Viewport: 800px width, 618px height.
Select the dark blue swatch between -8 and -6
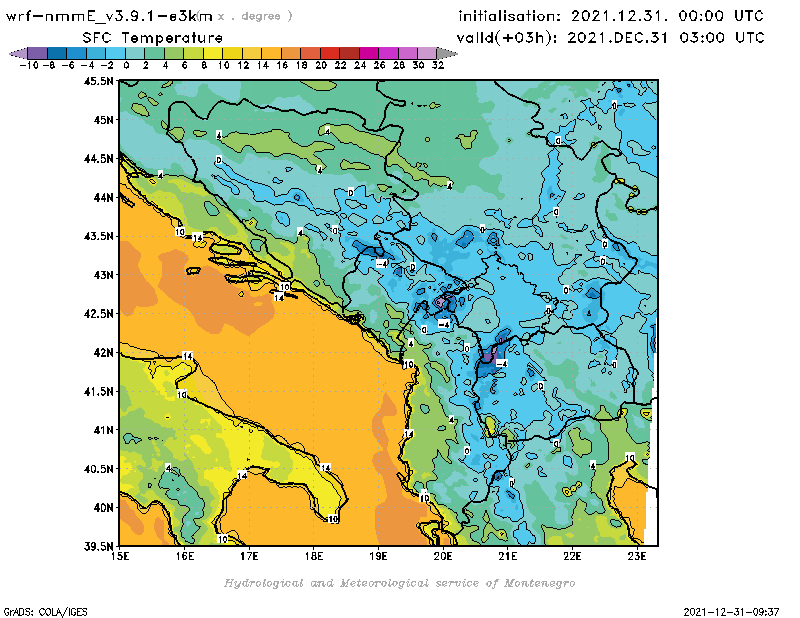pos(57,53)
